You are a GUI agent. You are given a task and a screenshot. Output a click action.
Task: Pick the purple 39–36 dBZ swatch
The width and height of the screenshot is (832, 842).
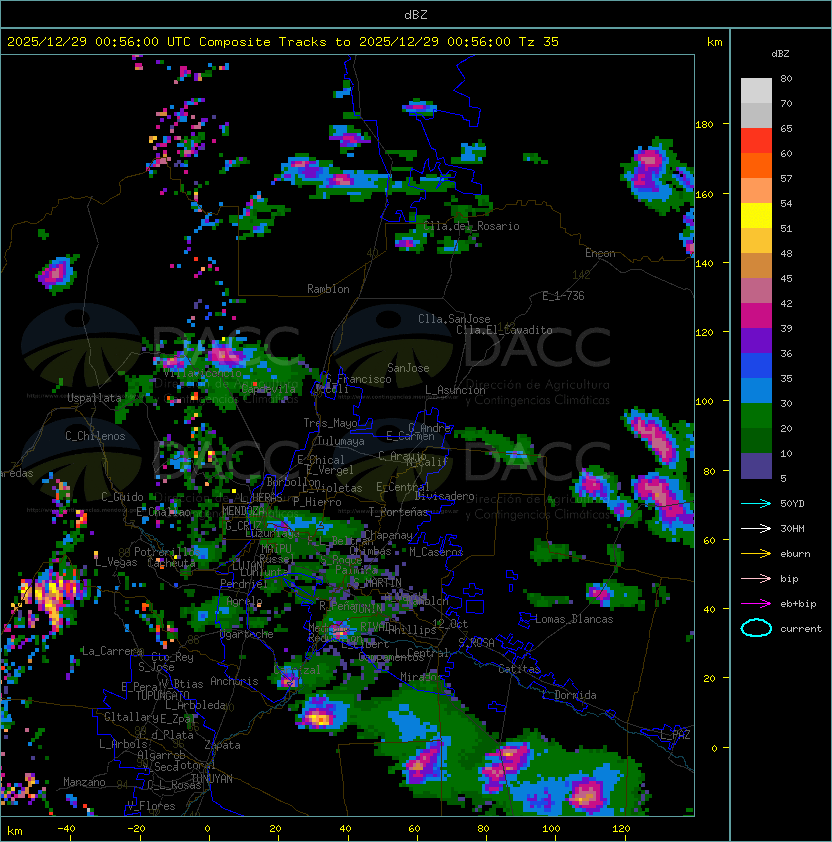[756, 341]
